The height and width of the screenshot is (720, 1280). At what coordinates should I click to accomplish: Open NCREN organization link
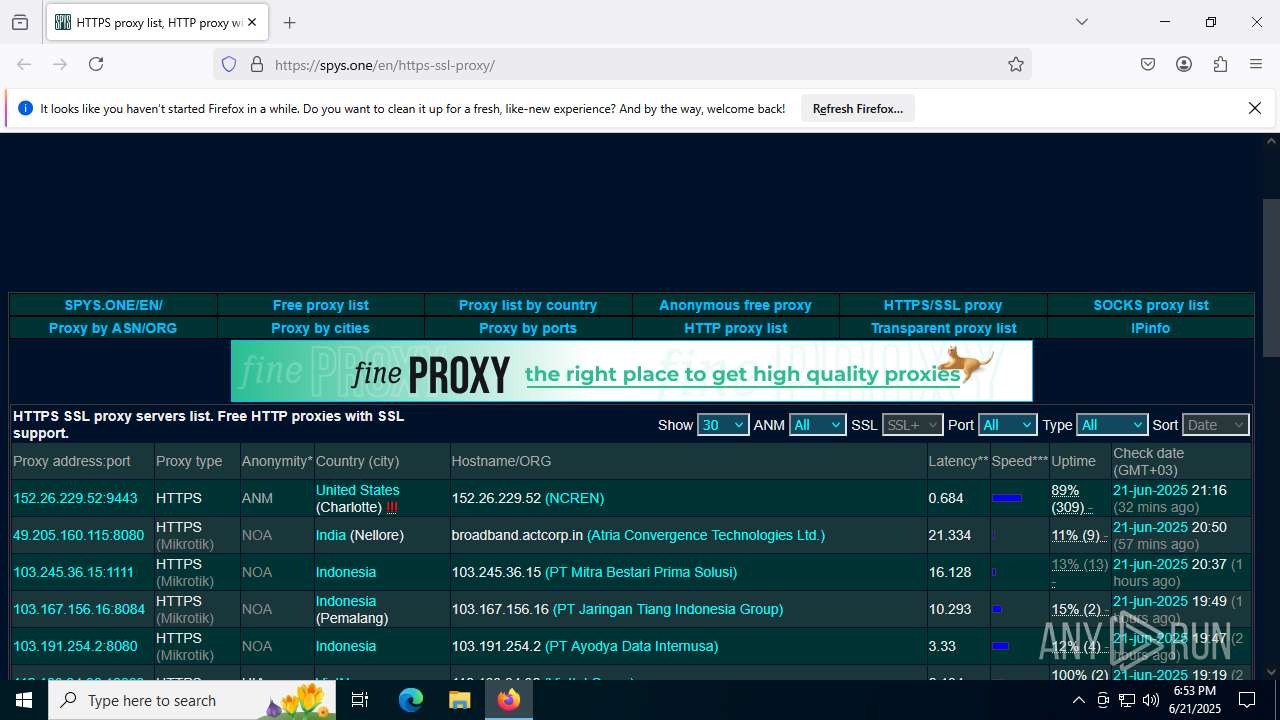coord(574,498)
